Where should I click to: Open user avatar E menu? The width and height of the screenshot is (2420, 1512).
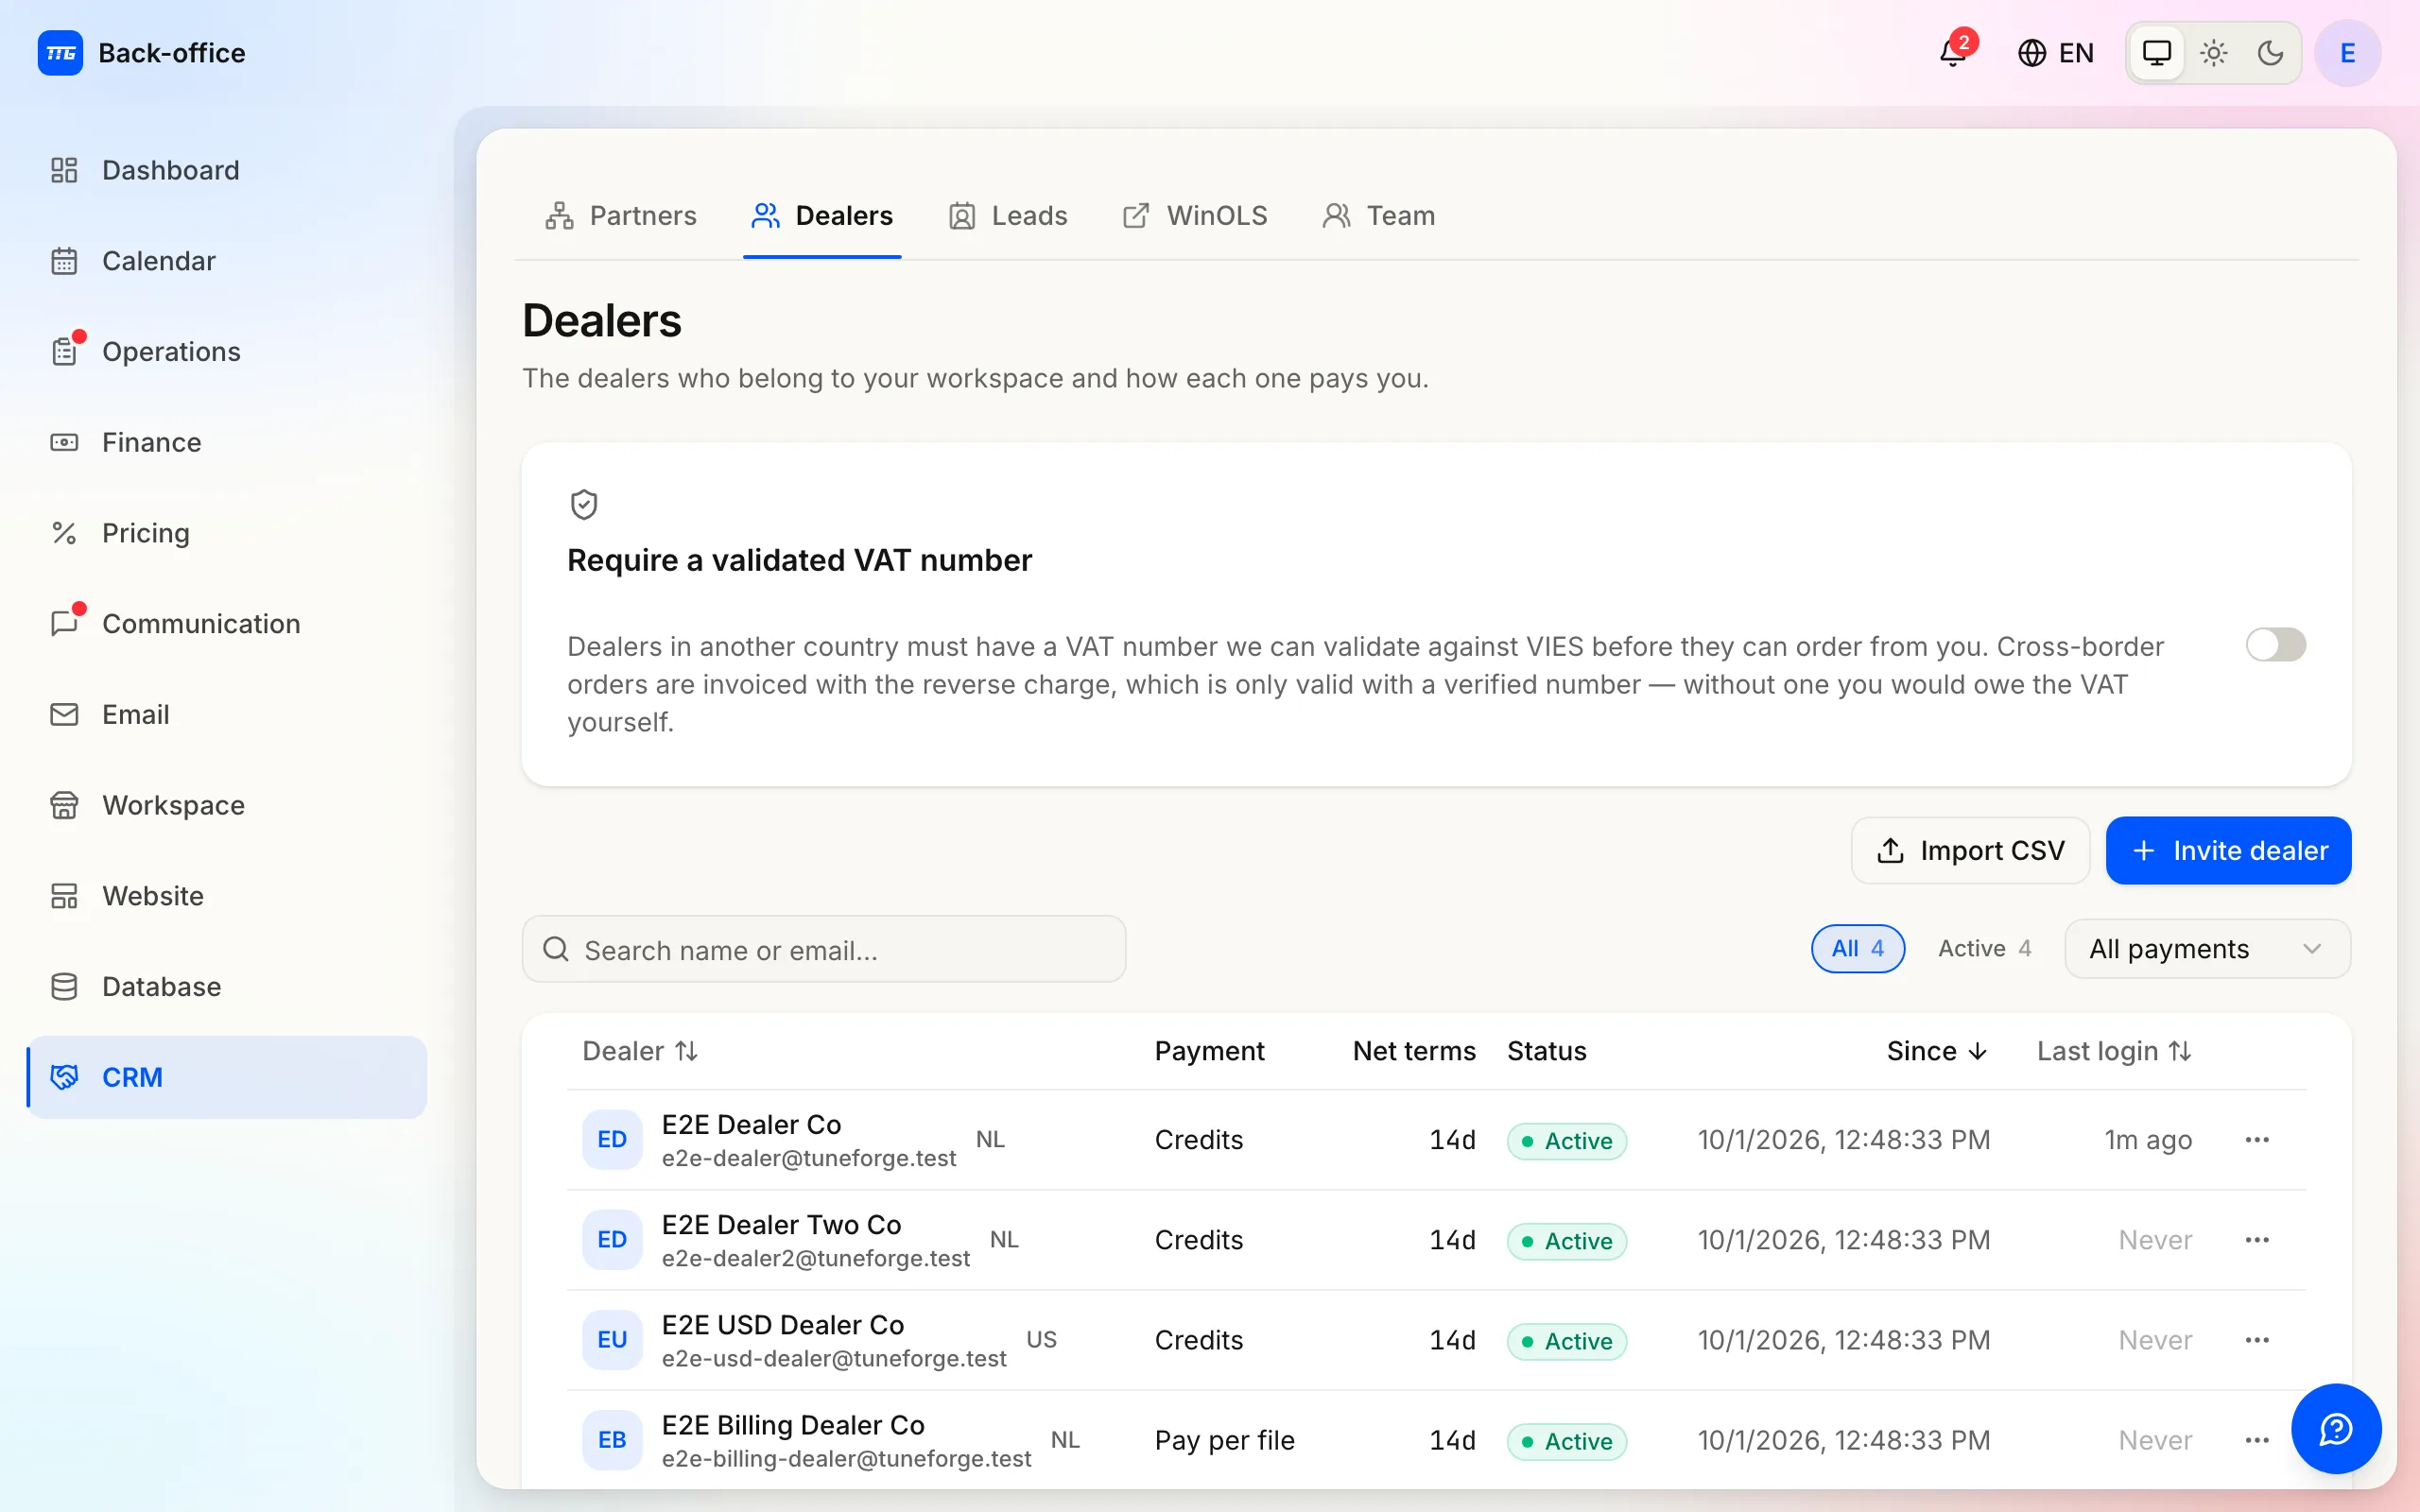2347,53
